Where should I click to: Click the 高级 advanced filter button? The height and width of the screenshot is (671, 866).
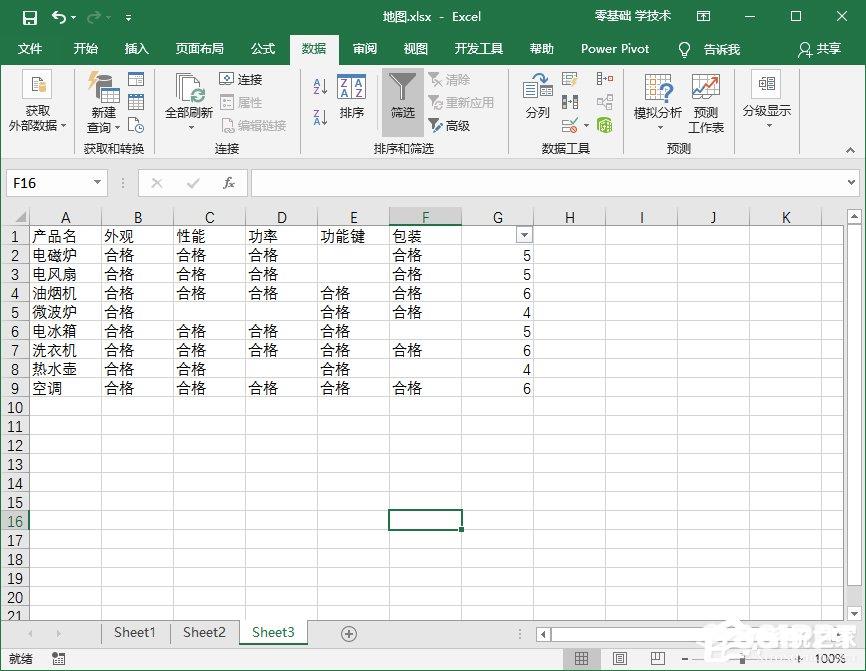pos(450,126)
